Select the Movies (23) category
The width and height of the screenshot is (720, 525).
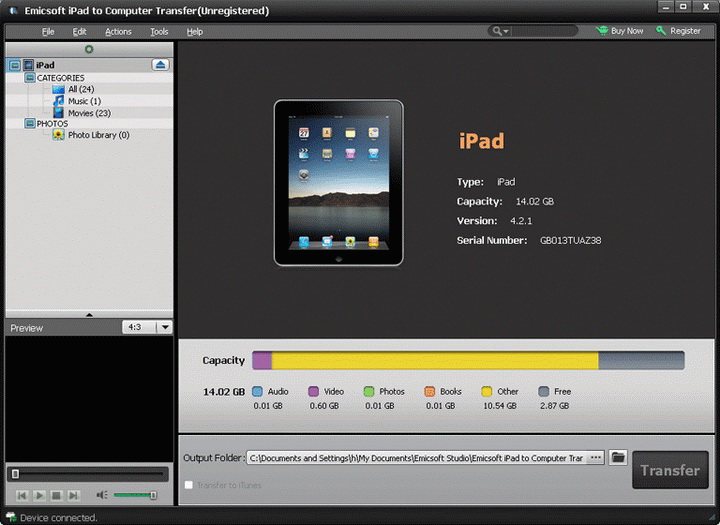[x=90, y=113]
